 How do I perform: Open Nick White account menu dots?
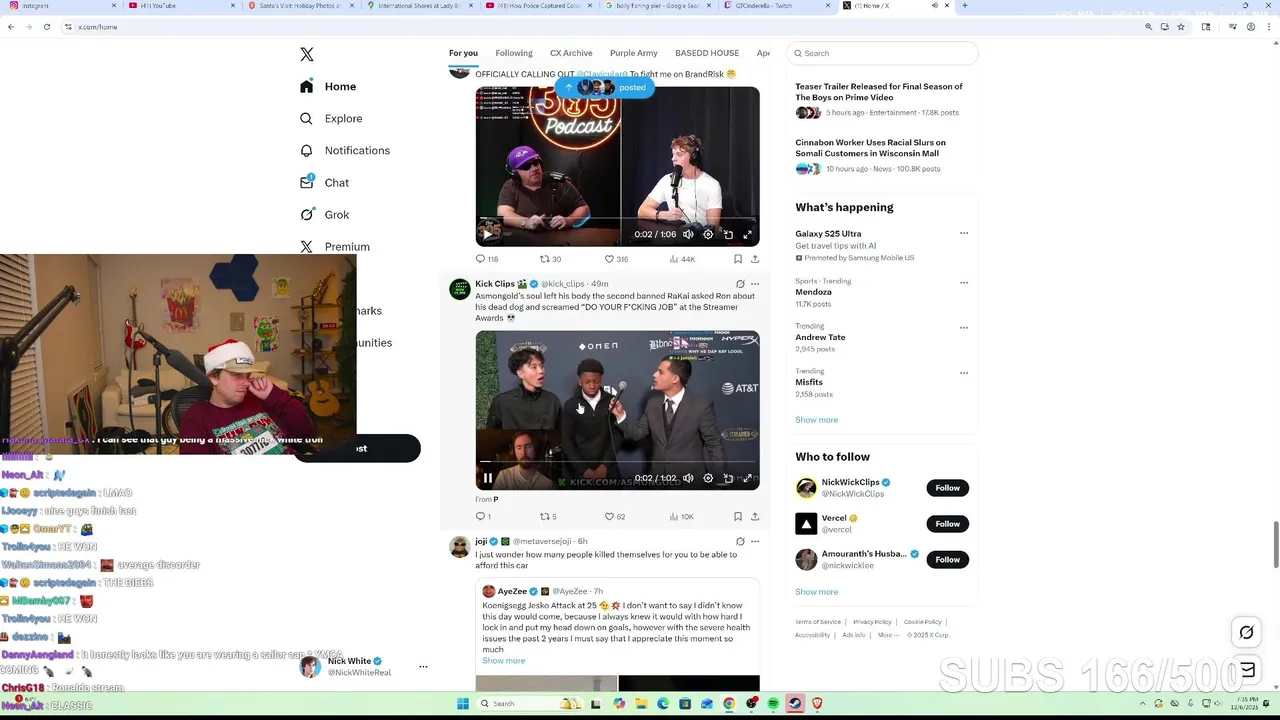pos(423,666)
